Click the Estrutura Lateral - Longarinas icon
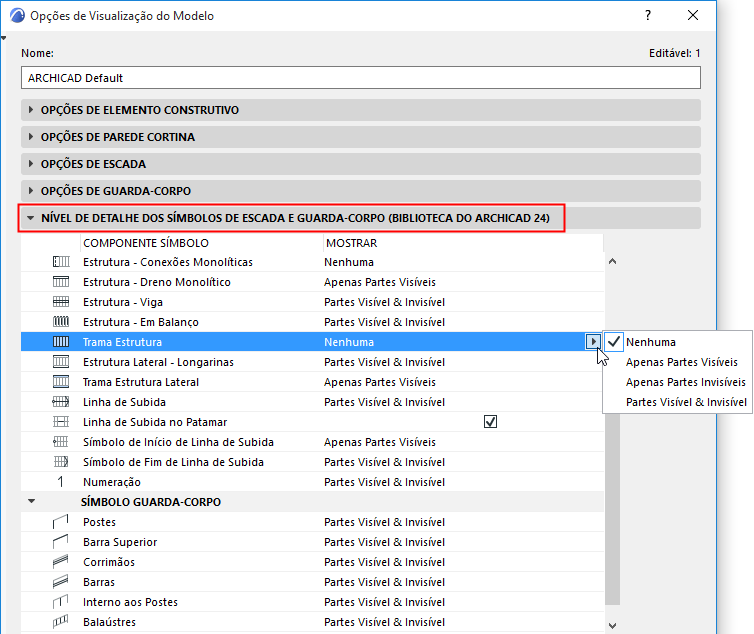754x634 pixels. [61, 362]
